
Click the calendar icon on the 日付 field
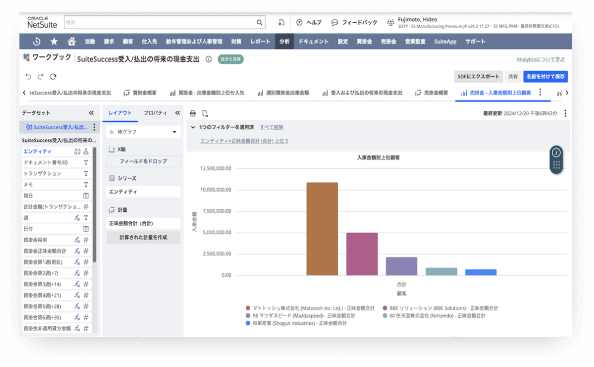coord(86,229)
